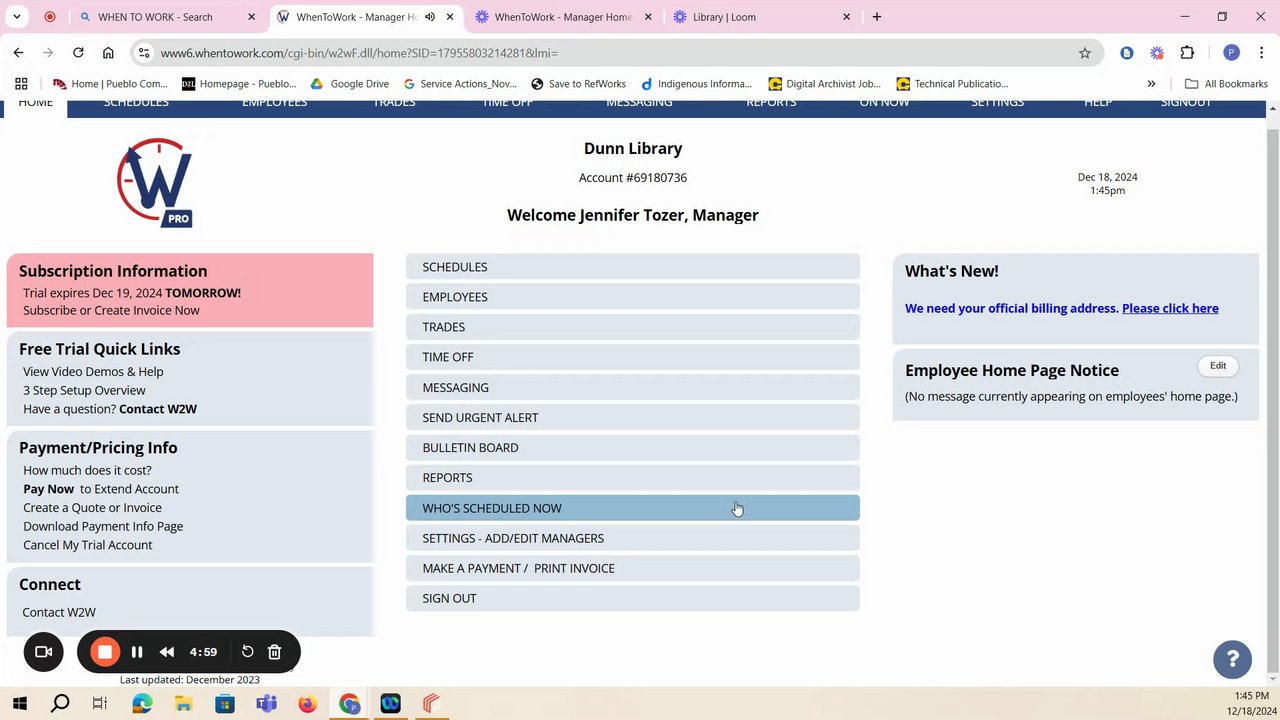This screenshot has height=720, width=1280.
Task: Open the Apps grid in bookmarks bar
Action: coord(21,84)
